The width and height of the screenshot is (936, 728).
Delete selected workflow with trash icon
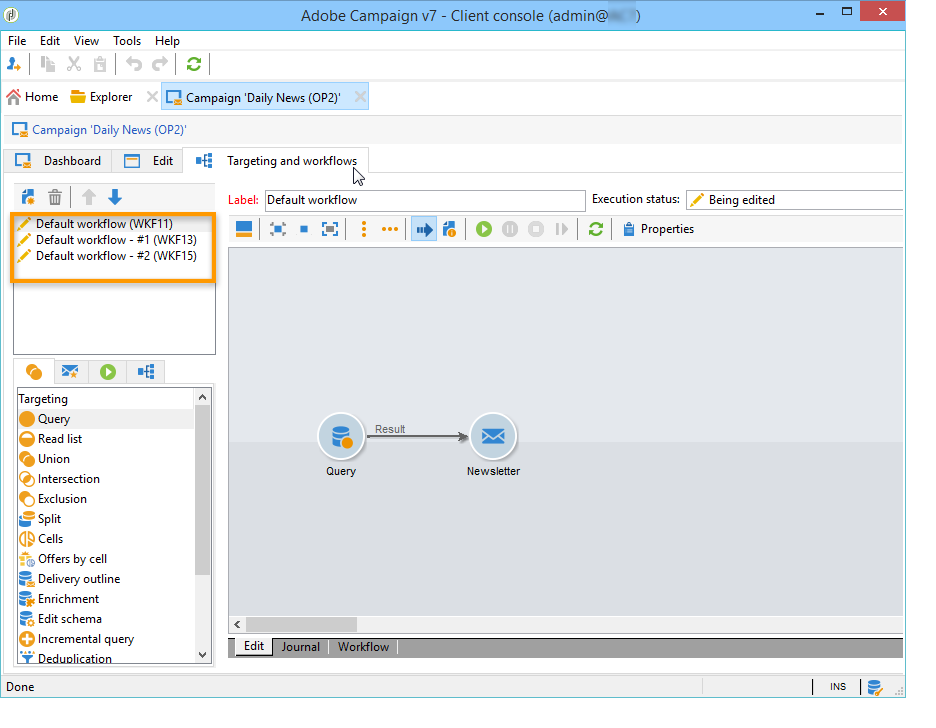[x=54, y=197]
